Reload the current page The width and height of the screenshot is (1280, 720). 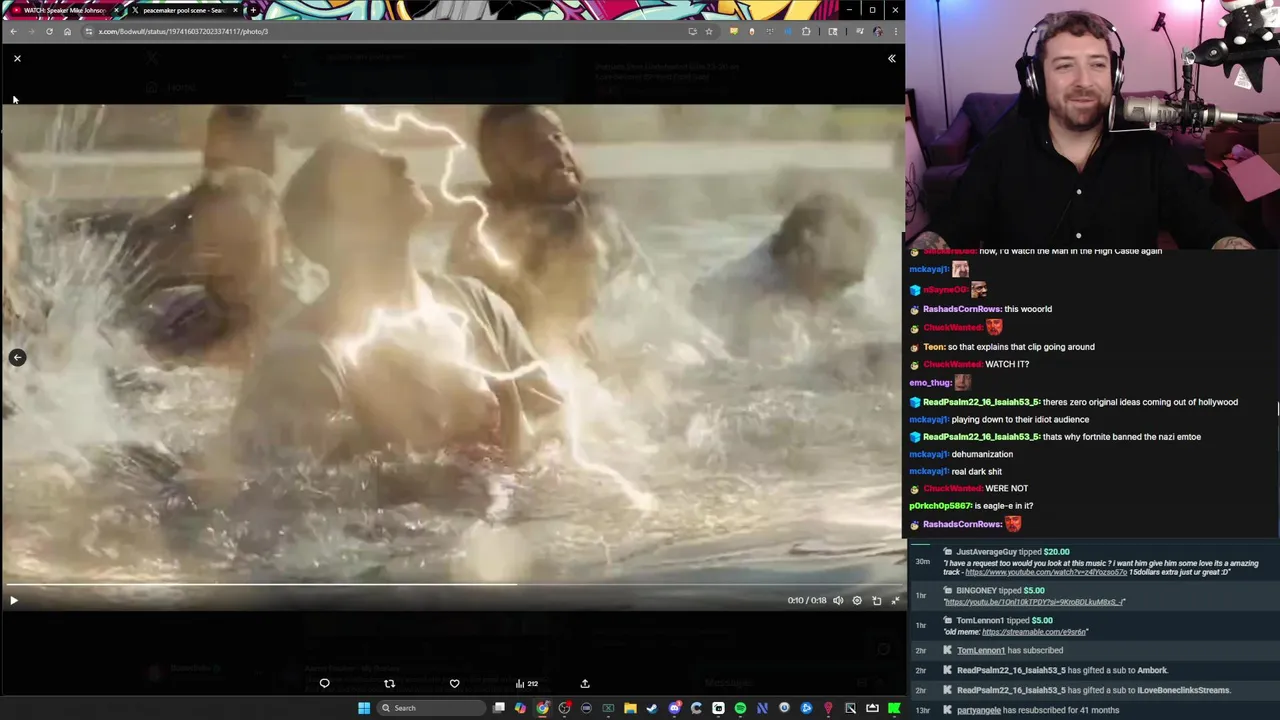pos(49,31)
